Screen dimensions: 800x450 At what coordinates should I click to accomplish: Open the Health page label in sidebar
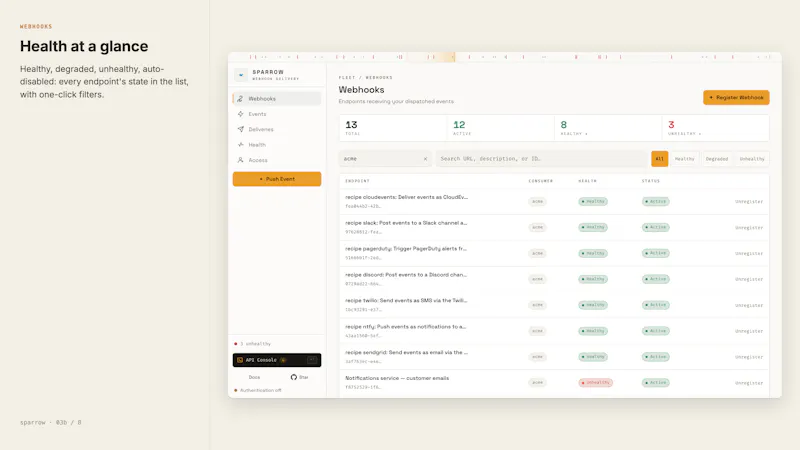257,144
